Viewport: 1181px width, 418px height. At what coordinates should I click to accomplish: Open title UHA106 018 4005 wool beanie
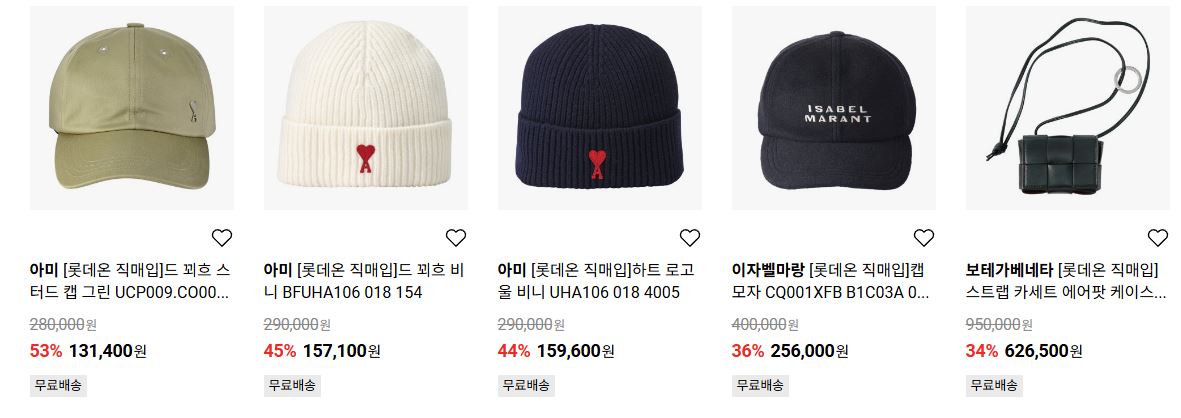point(597,281)
